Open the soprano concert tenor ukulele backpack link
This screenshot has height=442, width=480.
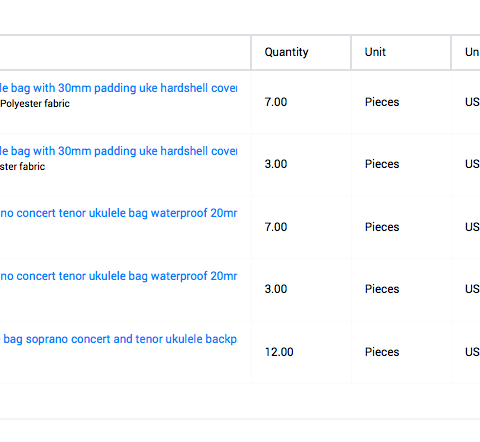tap(118, 339)
